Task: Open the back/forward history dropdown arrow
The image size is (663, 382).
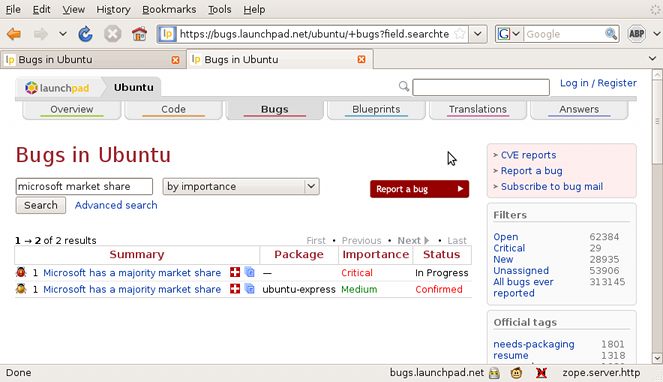Action: (63, 34)
